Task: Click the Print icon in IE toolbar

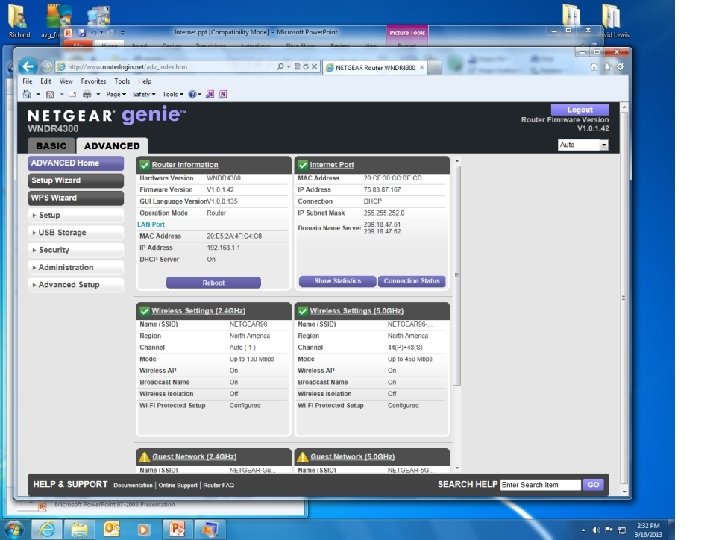Action: tap(87, 95)
